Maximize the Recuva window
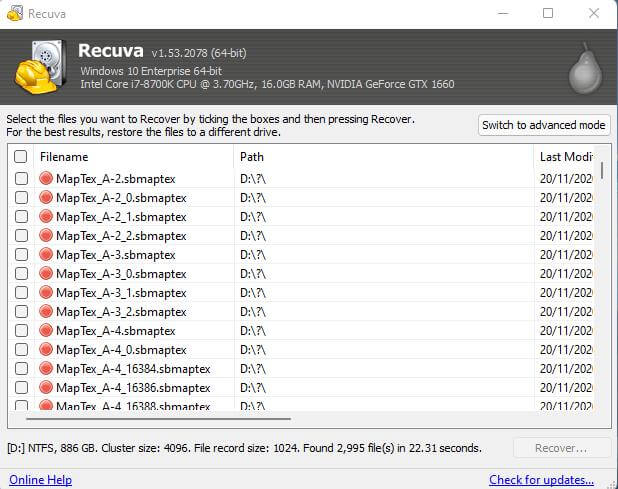Viewport: 618px width, 489px height. pyautogui.click(x=548, y=13)
